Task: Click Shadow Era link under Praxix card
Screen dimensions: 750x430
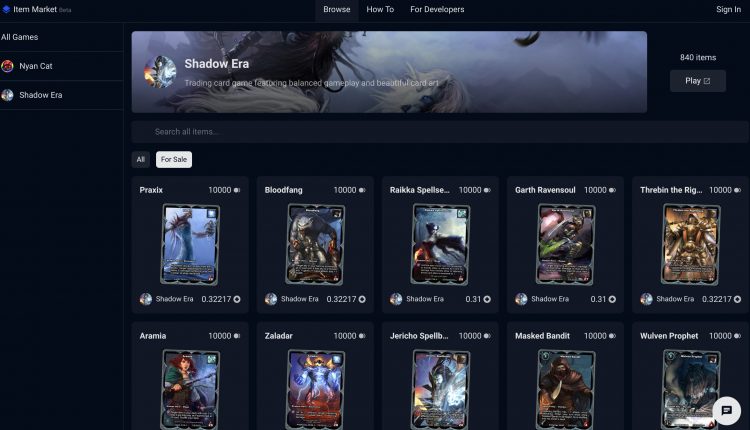Action: 175,299
